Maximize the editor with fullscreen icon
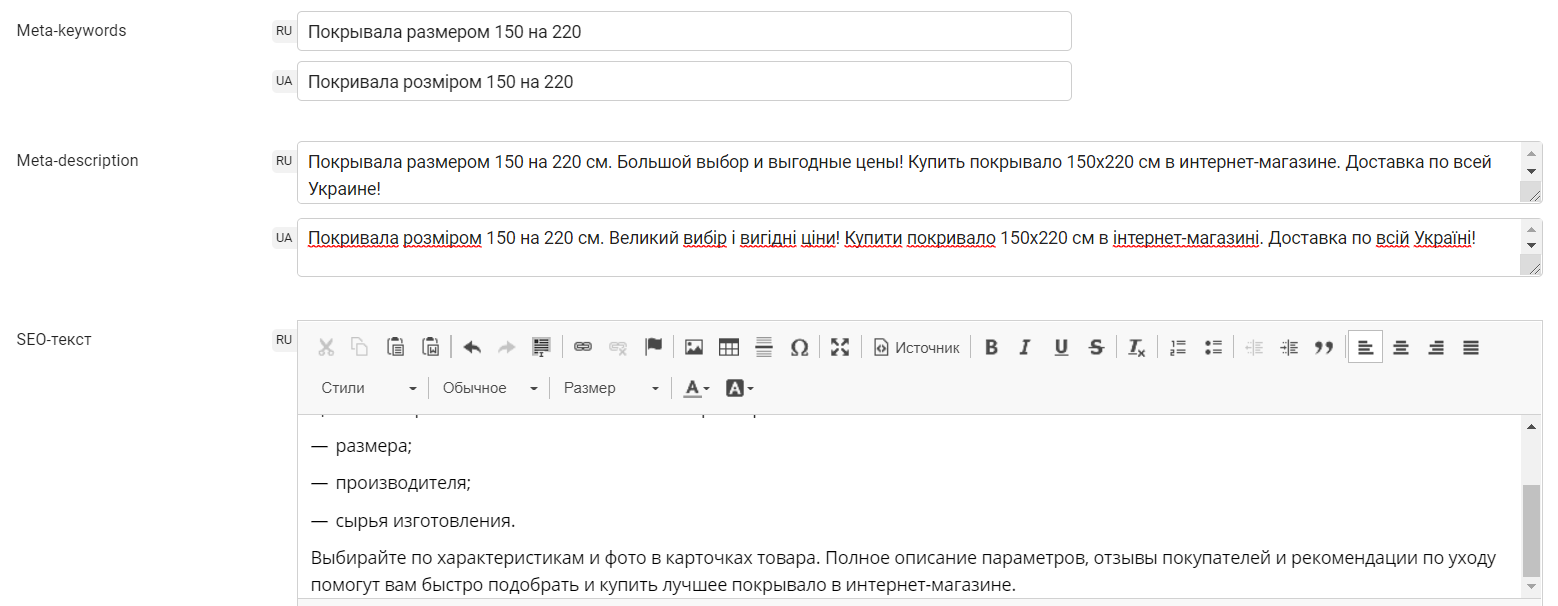 pos(840,348)
